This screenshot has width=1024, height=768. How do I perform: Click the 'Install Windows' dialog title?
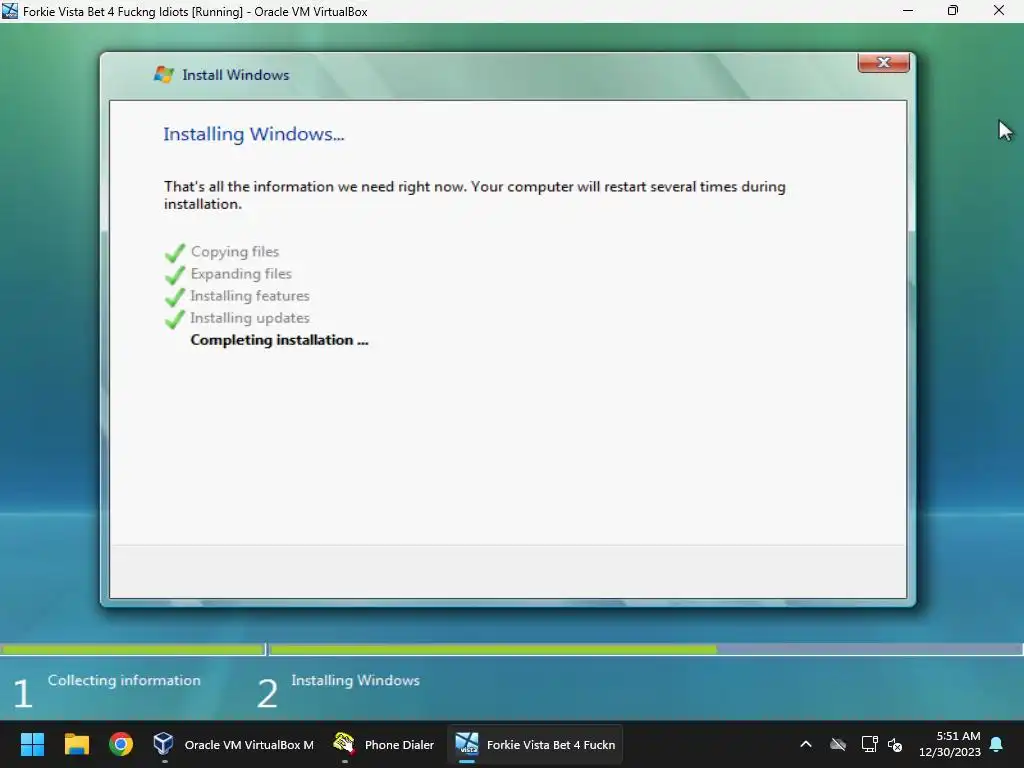[236, 75]
